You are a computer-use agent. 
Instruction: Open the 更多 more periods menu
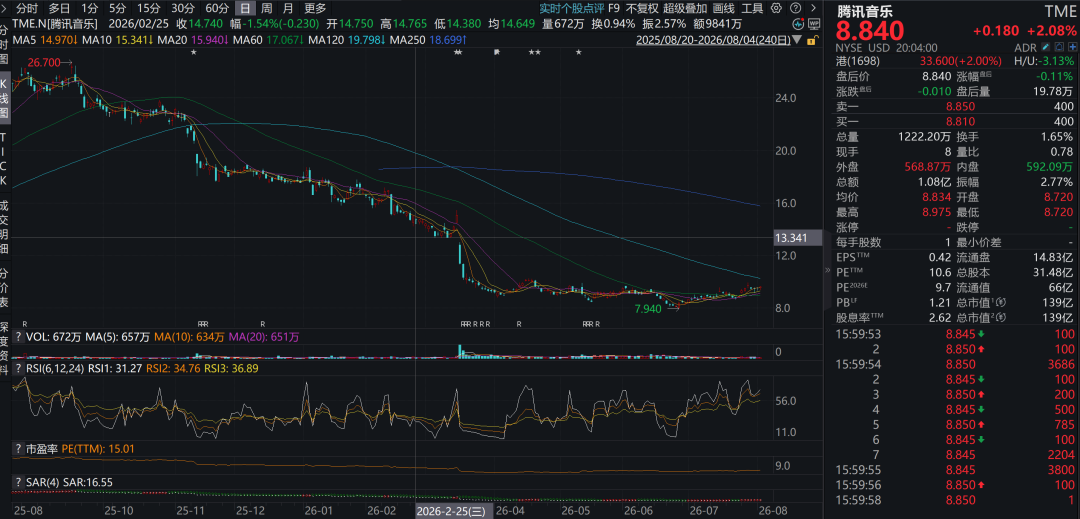point(315,9)
